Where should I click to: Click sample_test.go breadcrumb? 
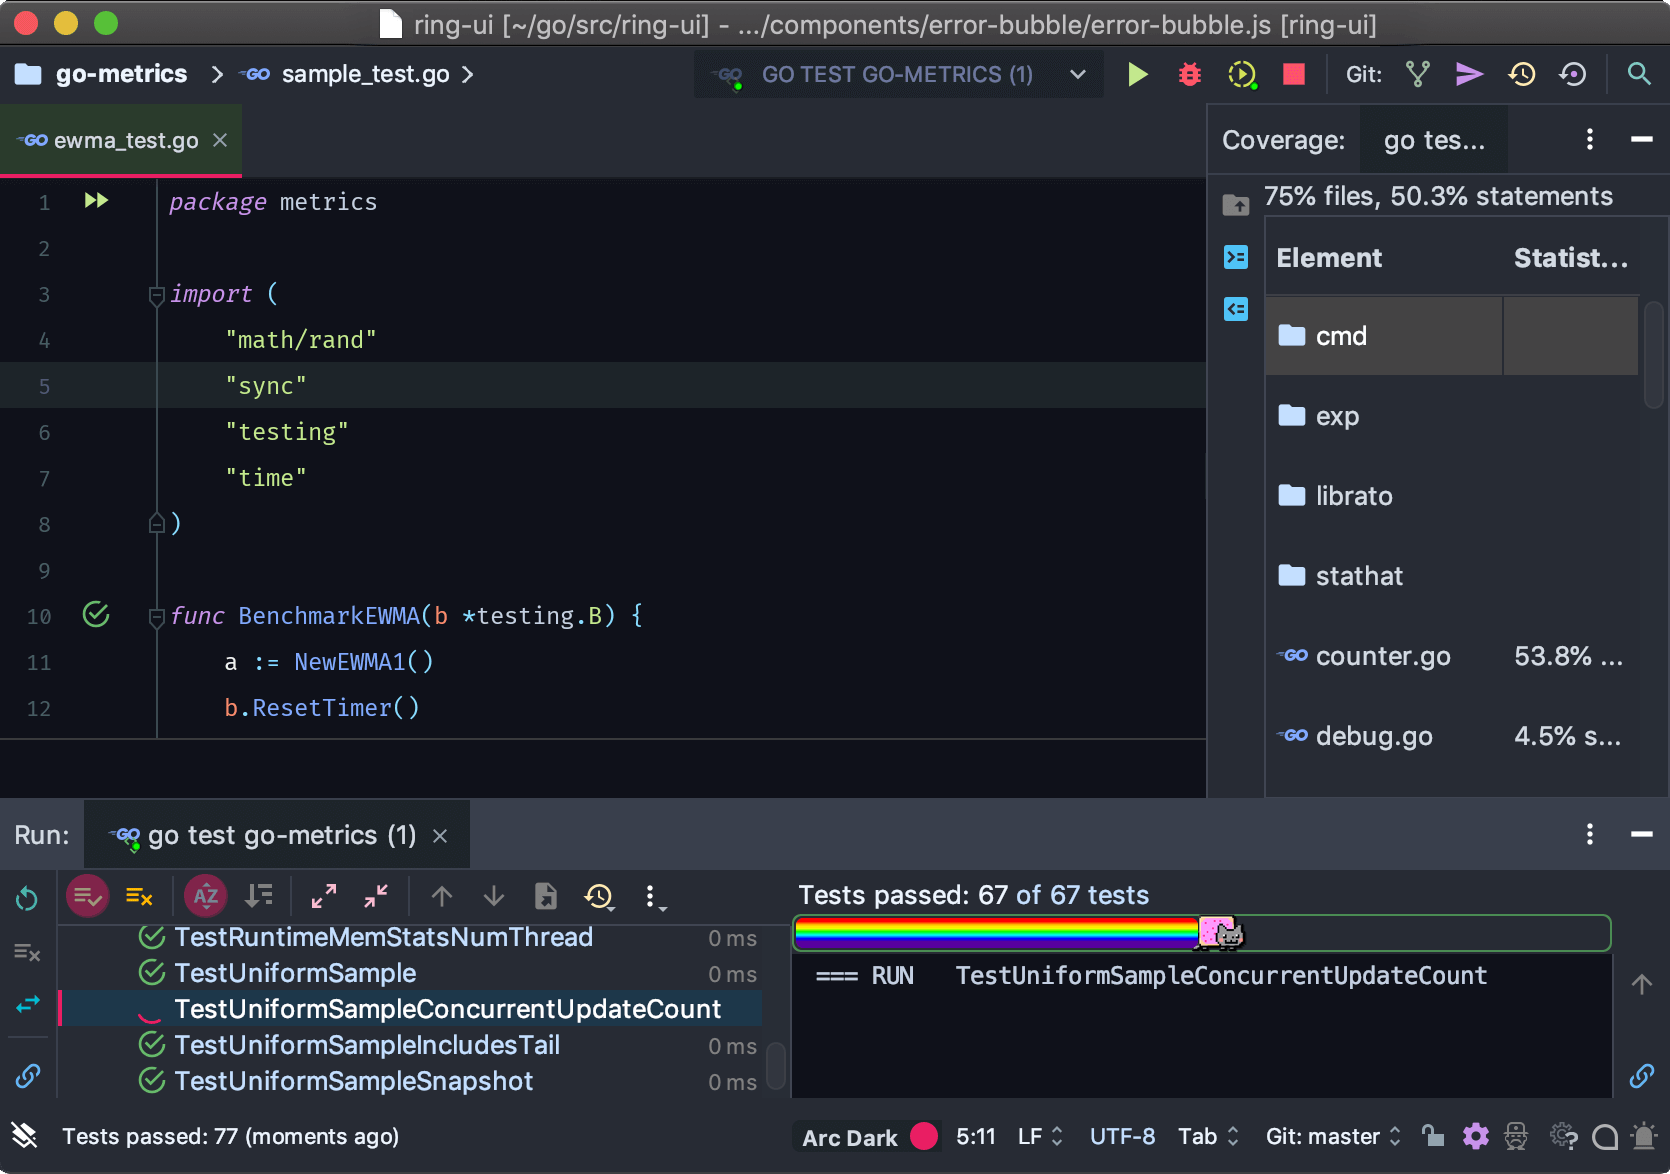[x=365, y=75]
